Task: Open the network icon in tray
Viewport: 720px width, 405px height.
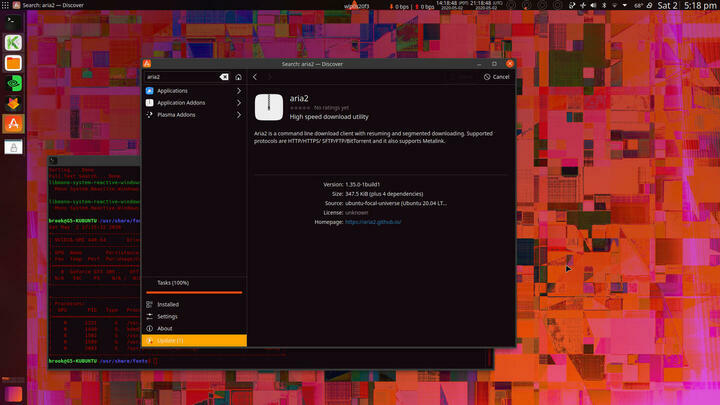Action: (x=614, y=6)
